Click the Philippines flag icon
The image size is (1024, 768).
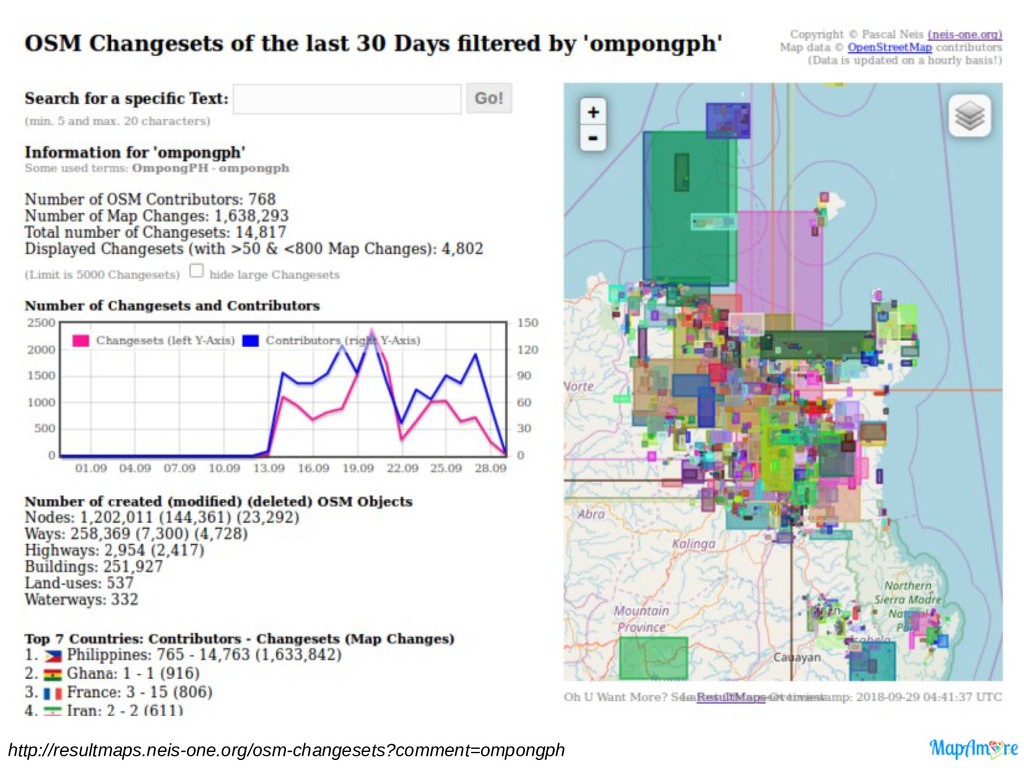(53, 656)
